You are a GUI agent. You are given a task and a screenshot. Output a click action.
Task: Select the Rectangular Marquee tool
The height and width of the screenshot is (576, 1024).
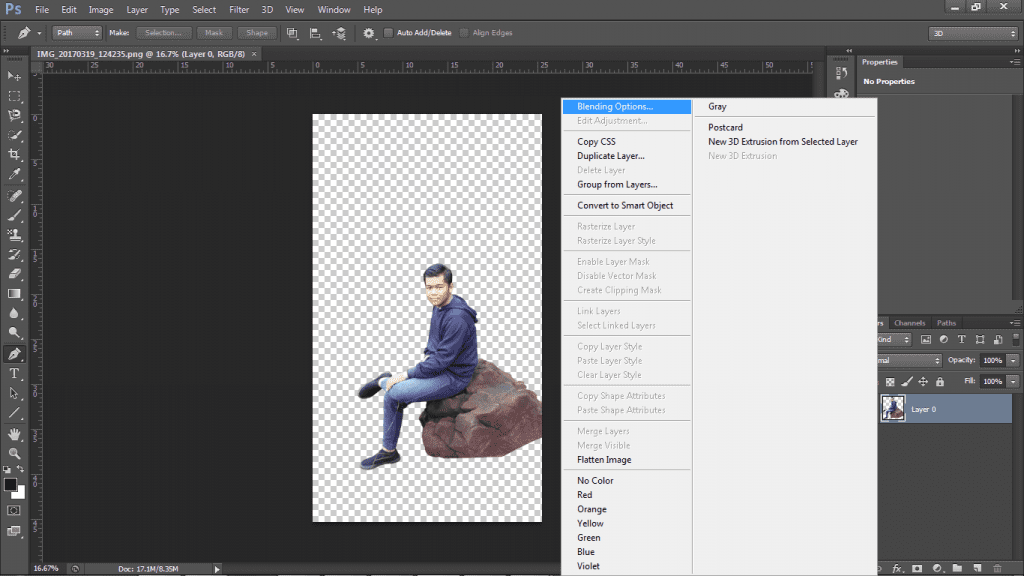coord(14,96)
